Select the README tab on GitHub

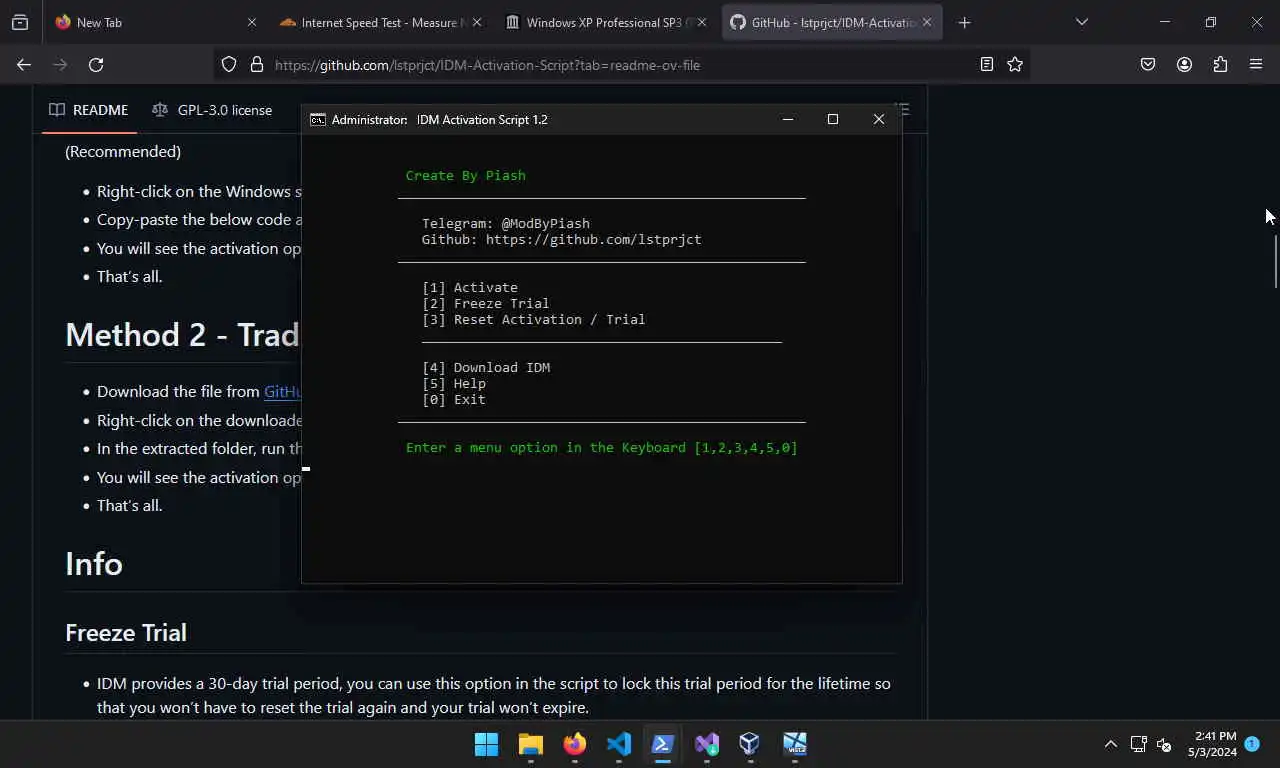point(89,110)
